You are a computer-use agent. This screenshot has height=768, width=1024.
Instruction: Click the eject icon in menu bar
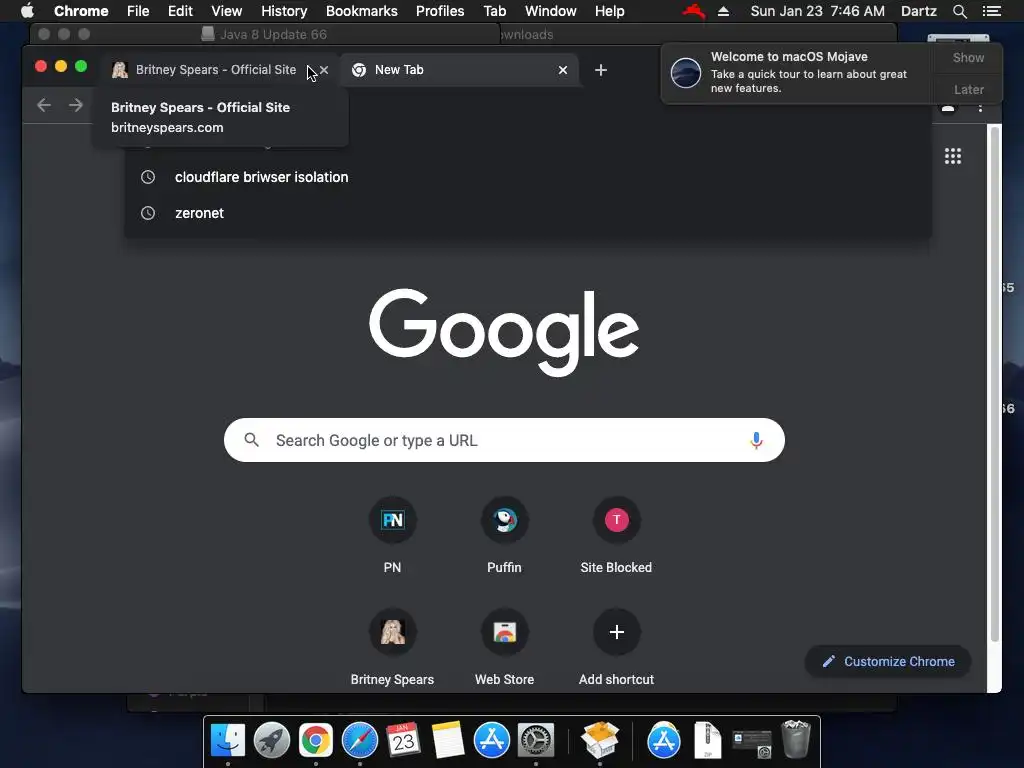pos(724,11)
